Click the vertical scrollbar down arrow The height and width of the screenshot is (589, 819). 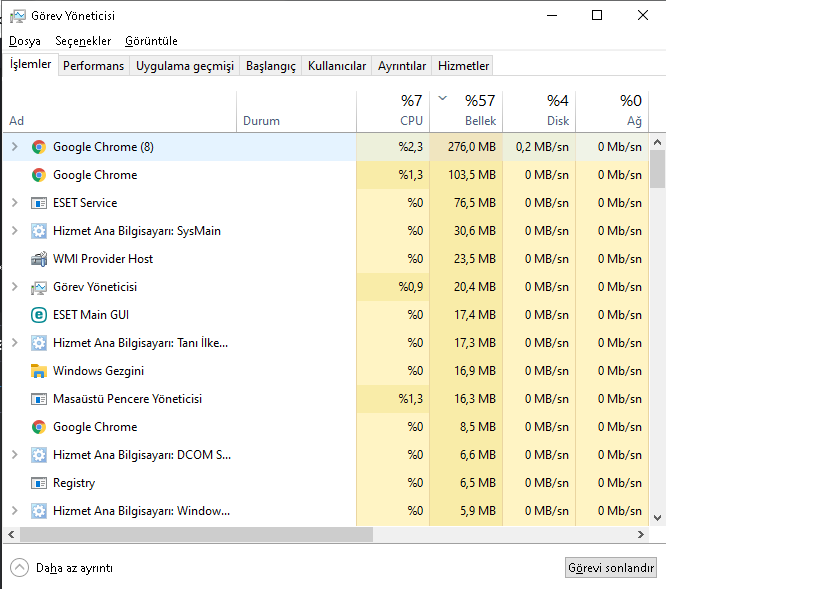[x=658, y=518]
